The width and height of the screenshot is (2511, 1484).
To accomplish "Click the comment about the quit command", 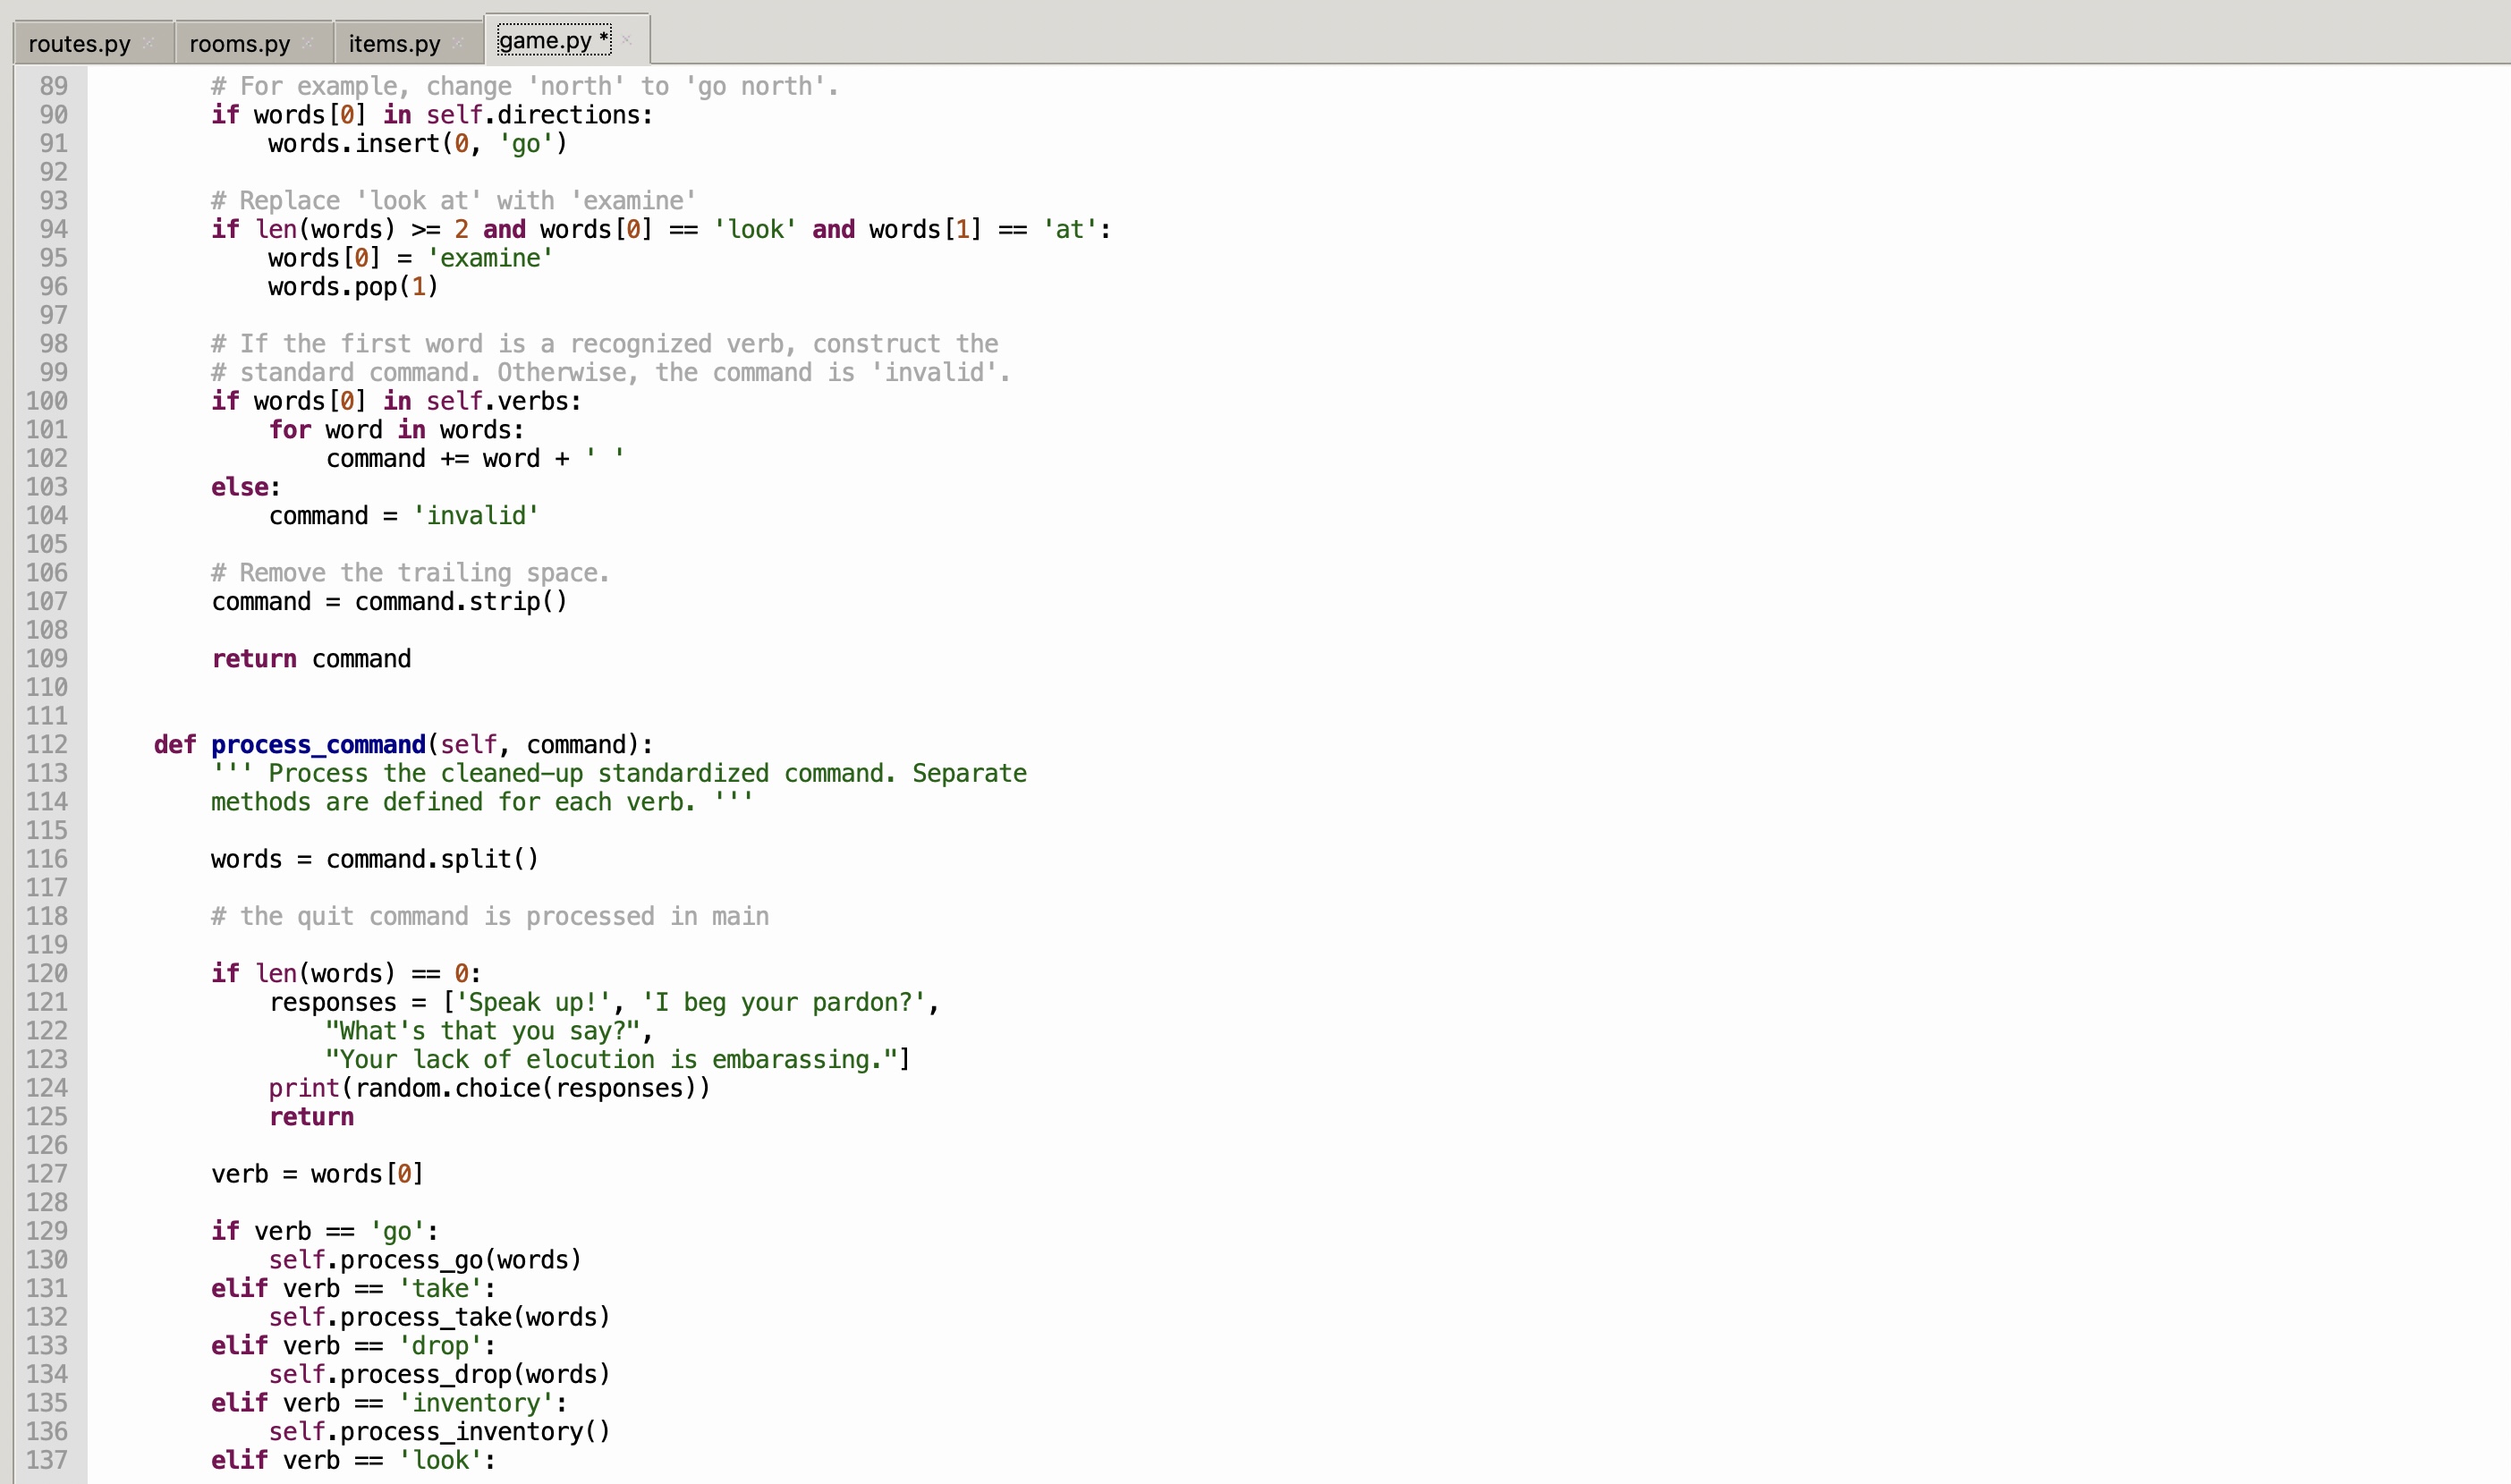I will coord(489,916).
